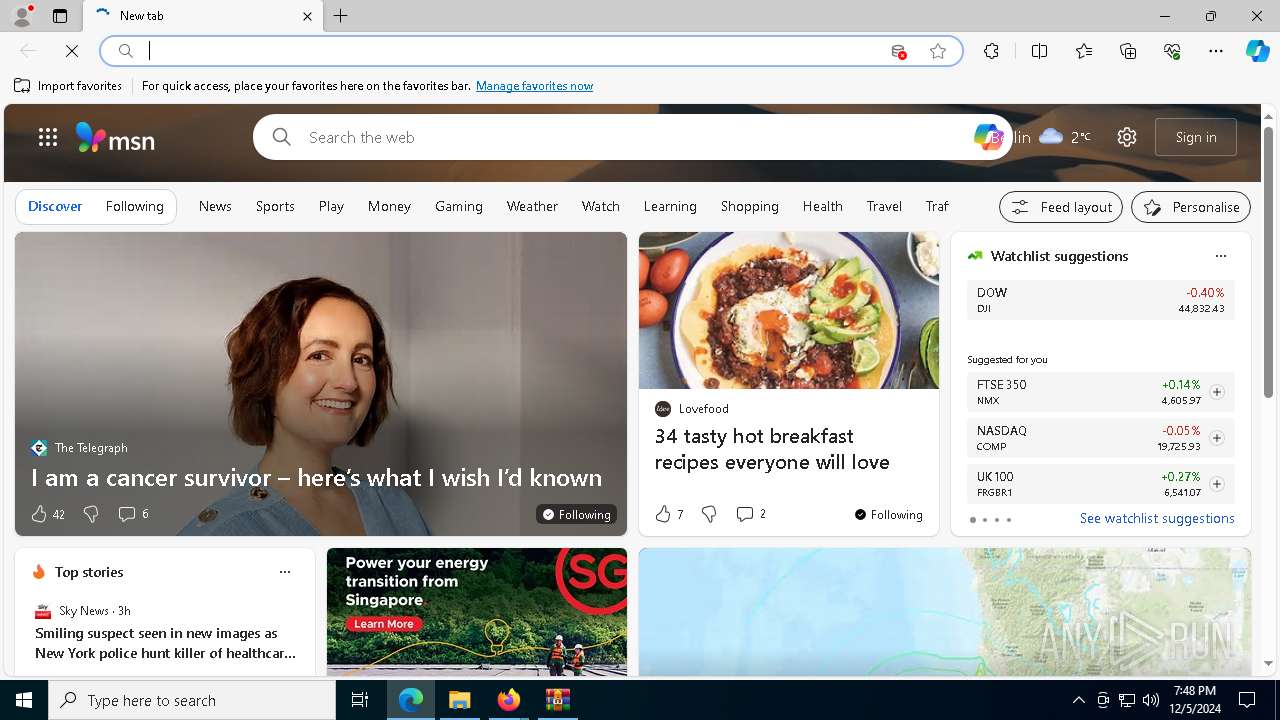The image size is (1280, 720).
Task: Open the Gaming category
Action: click(459, 206)
